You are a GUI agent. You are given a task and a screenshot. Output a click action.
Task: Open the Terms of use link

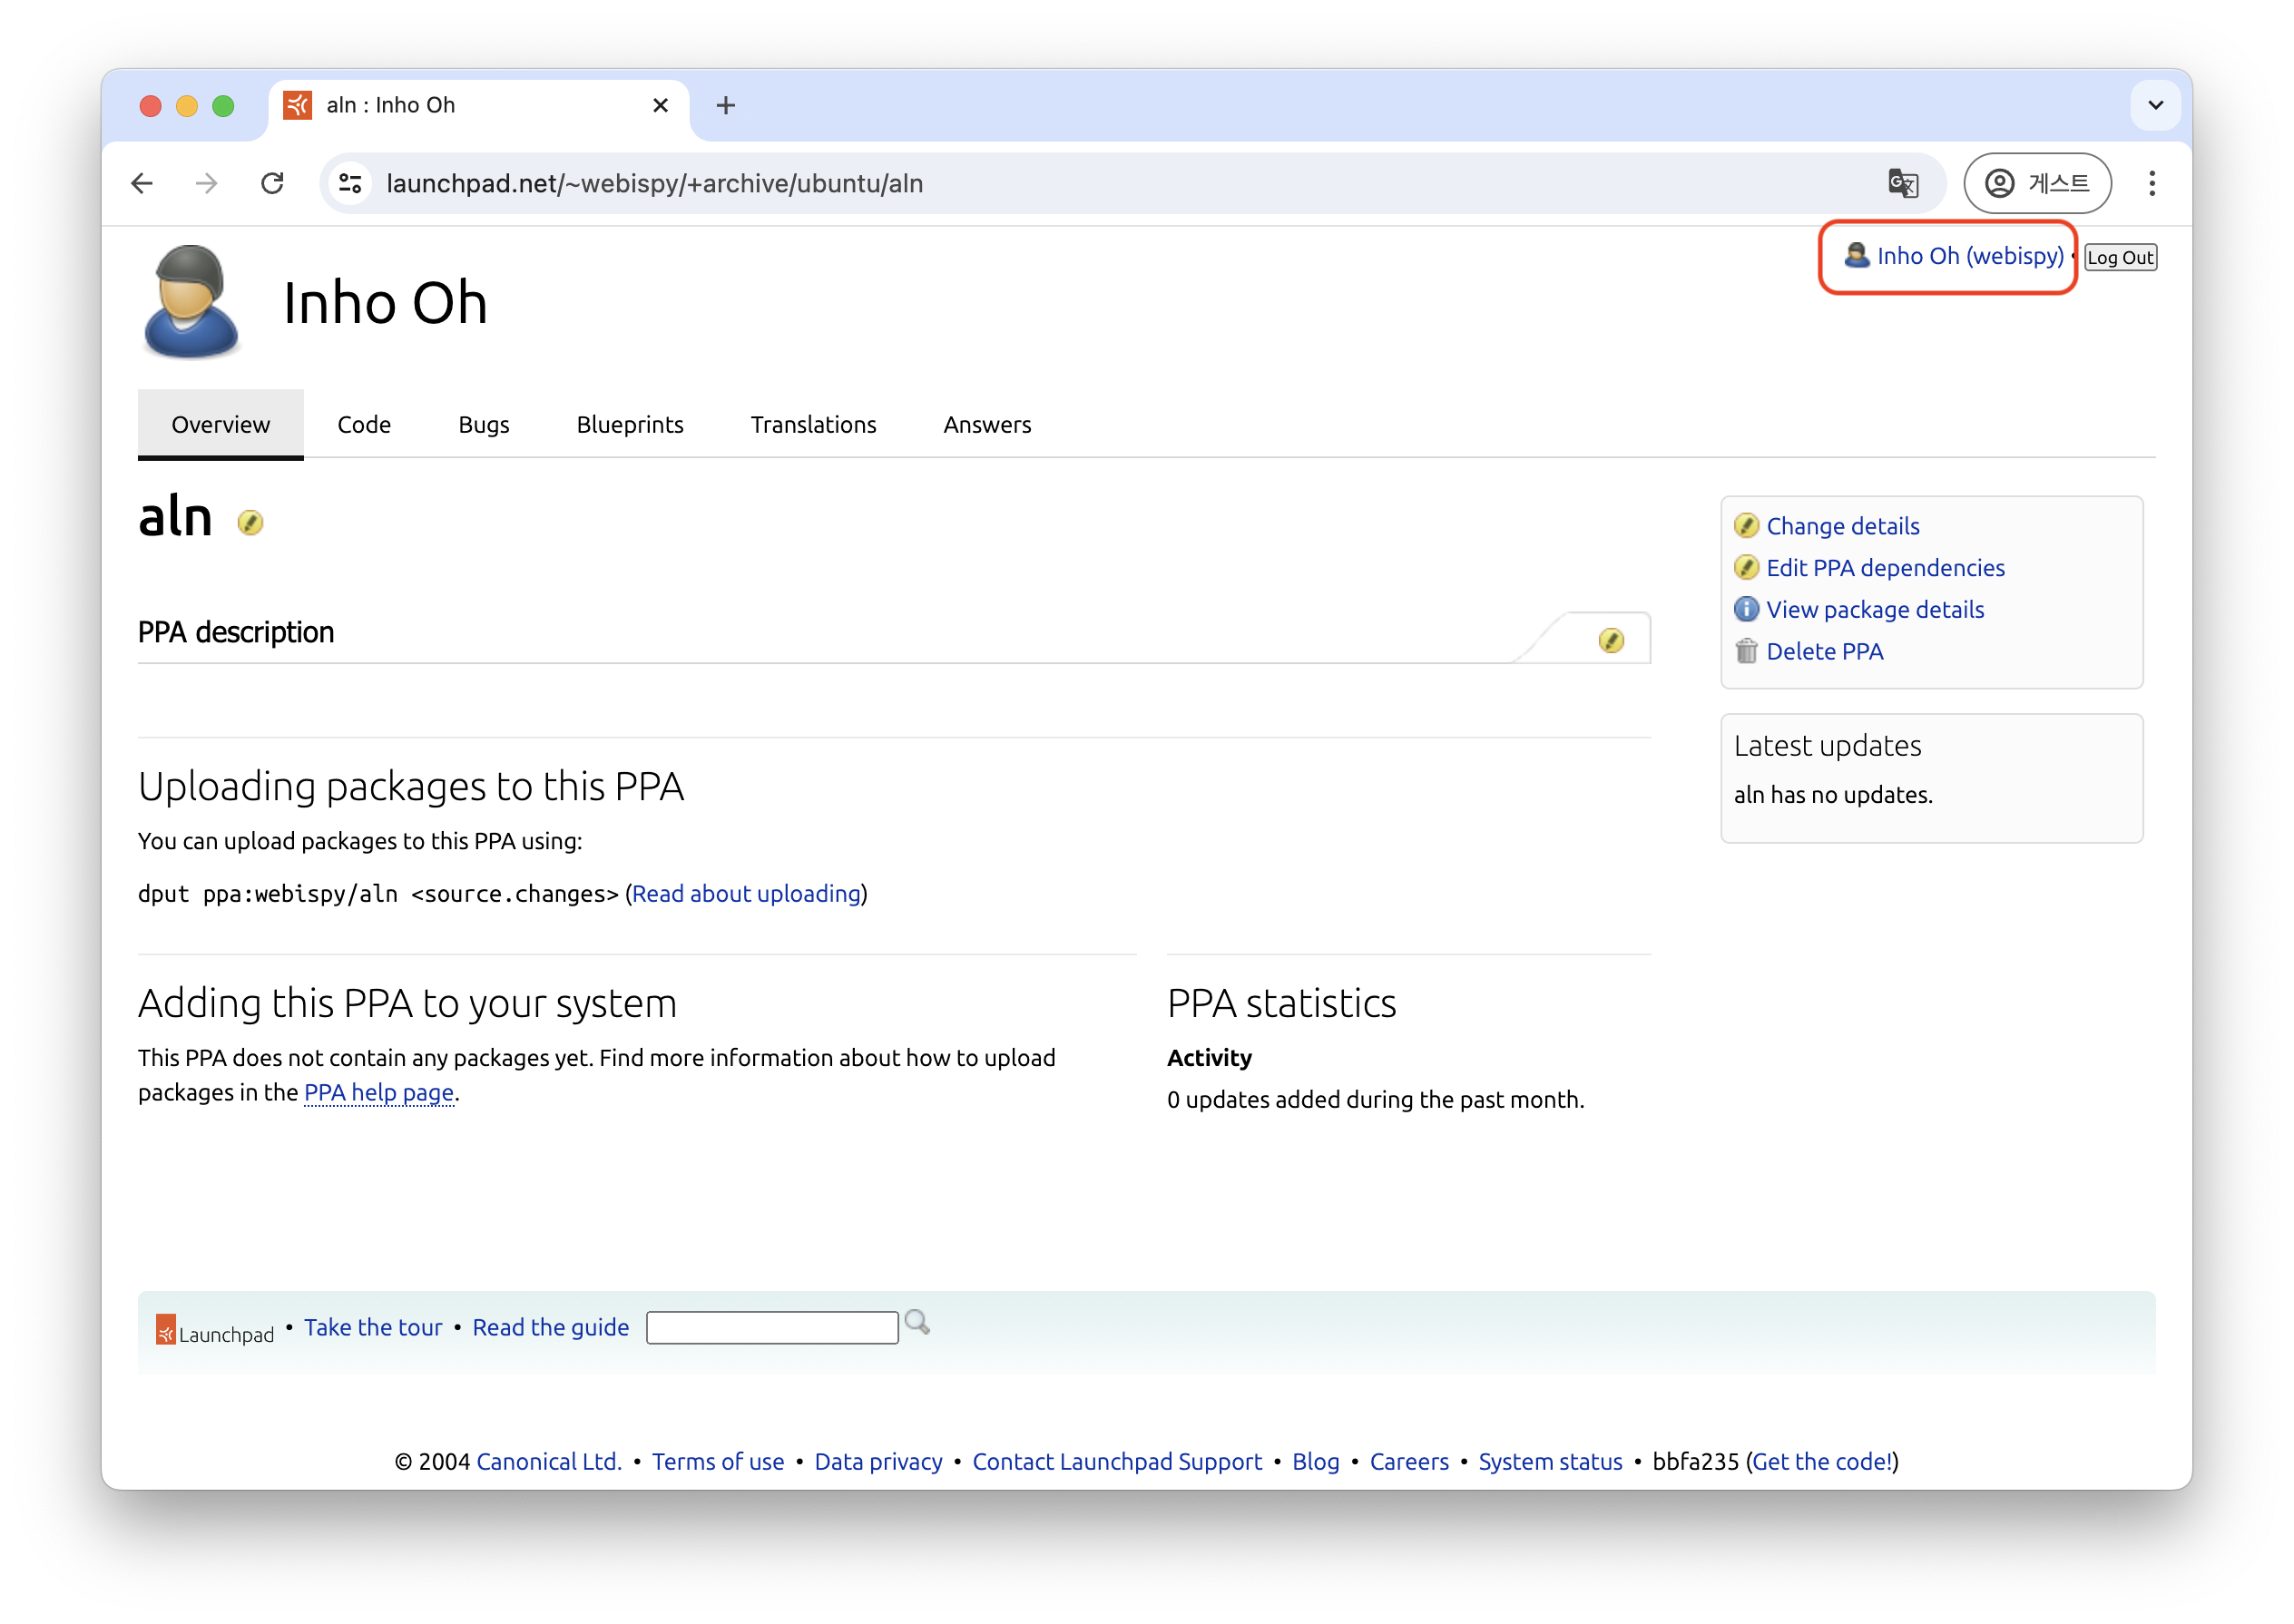(718, 1461)
